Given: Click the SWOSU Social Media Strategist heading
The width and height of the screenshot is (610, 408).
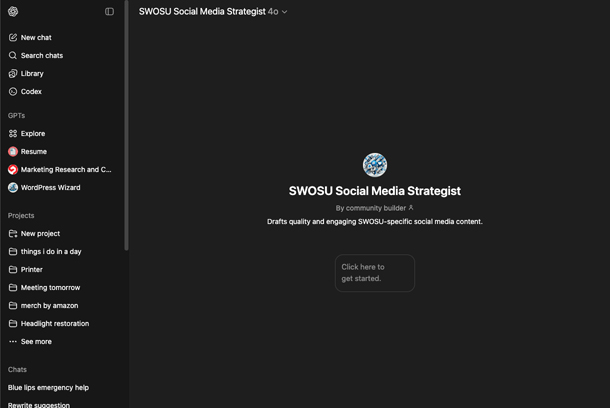Looking at the screenshot, I should 375,191.
